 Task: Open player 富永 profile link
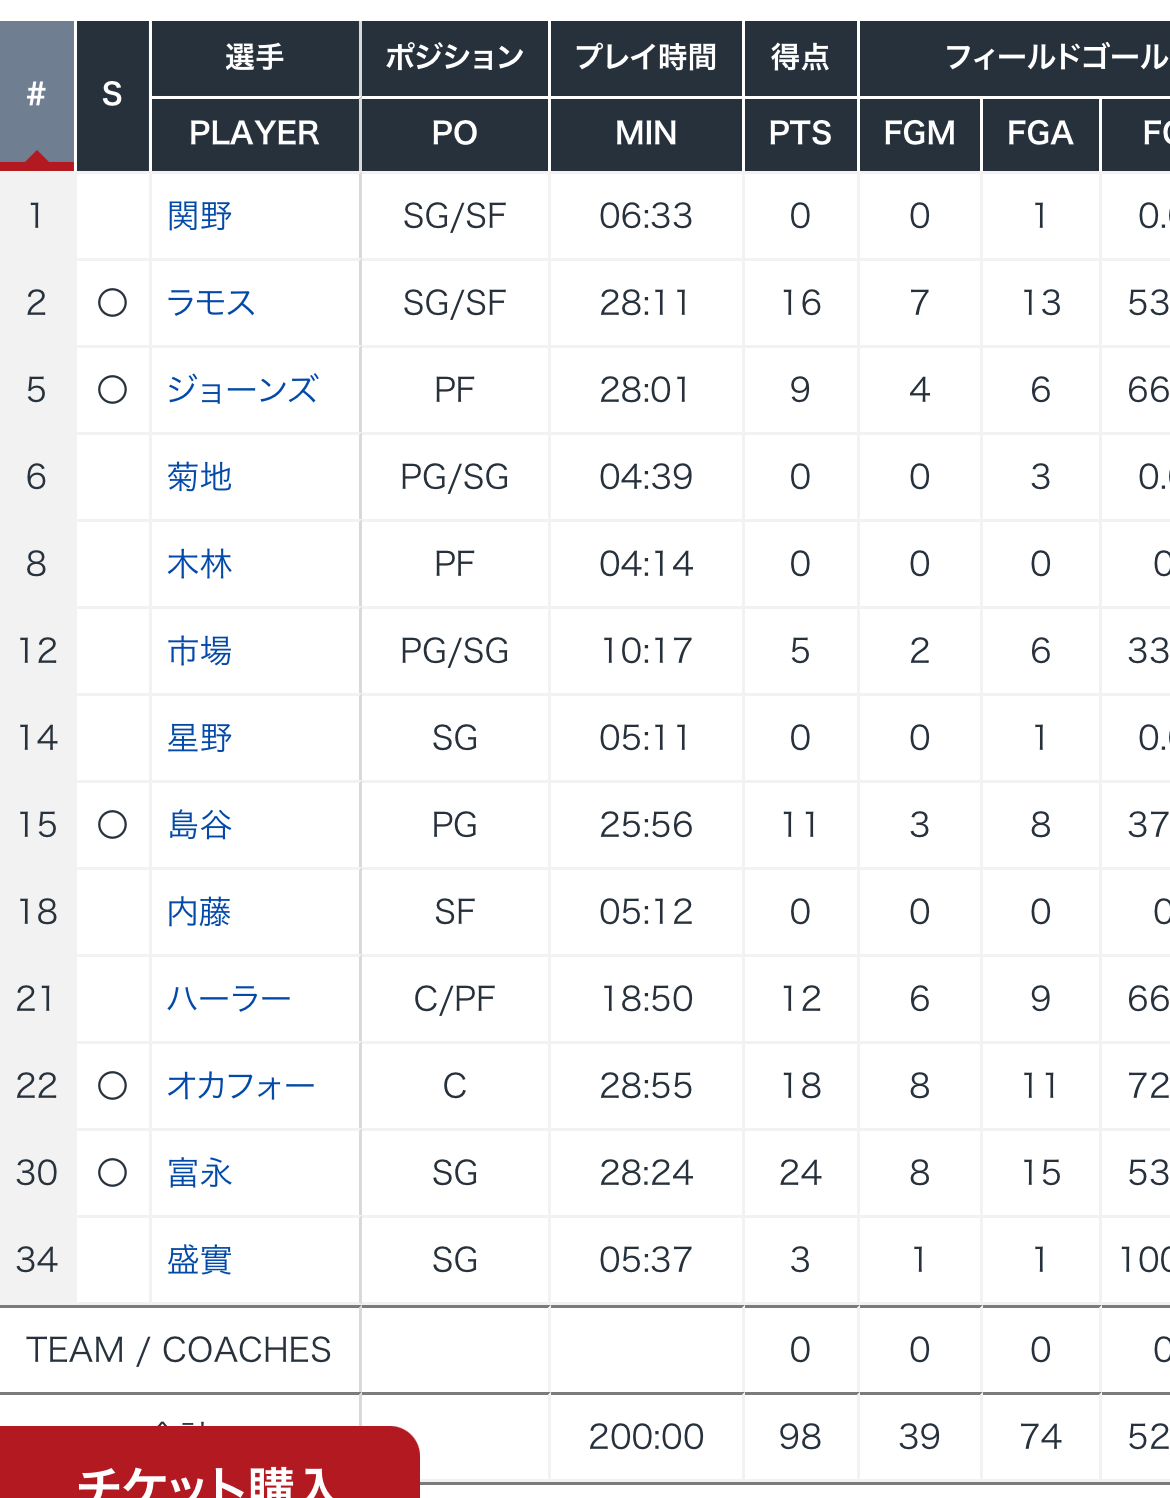pyautogui.click(x=200, y=1173)
